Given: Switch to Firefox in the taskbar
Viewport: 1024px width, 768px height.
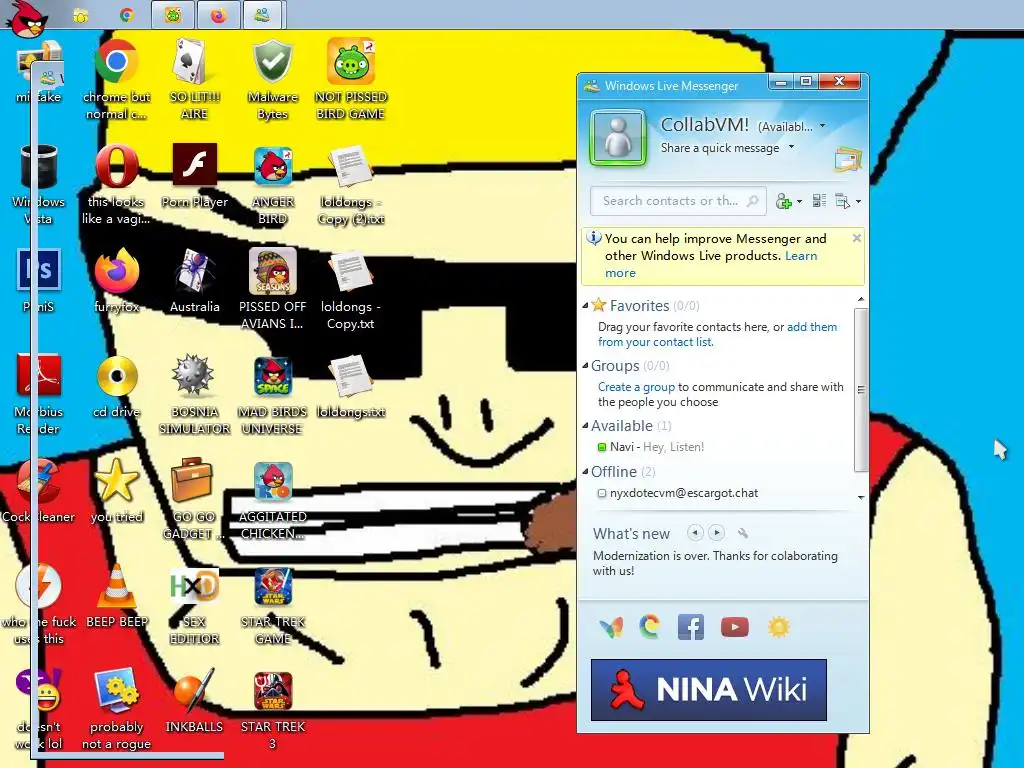Looking at the screenshot, I should 218,15.
